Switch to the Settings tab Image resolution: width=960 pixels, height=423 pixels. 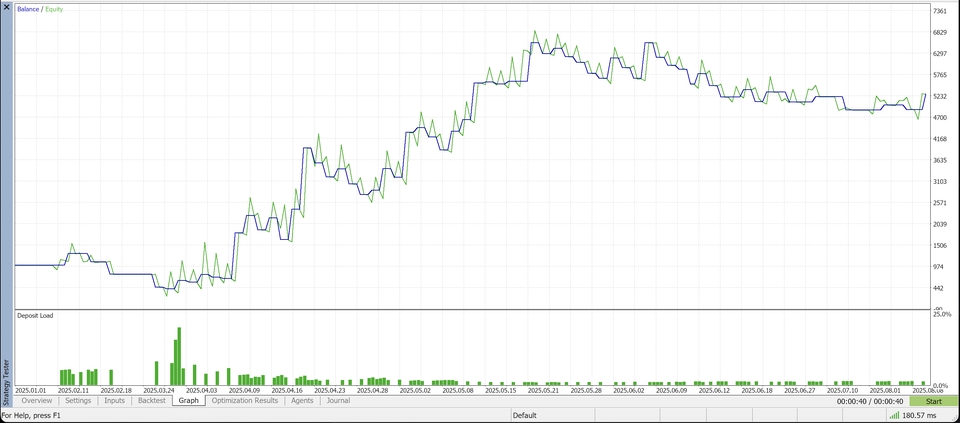(x=78, y=401)
